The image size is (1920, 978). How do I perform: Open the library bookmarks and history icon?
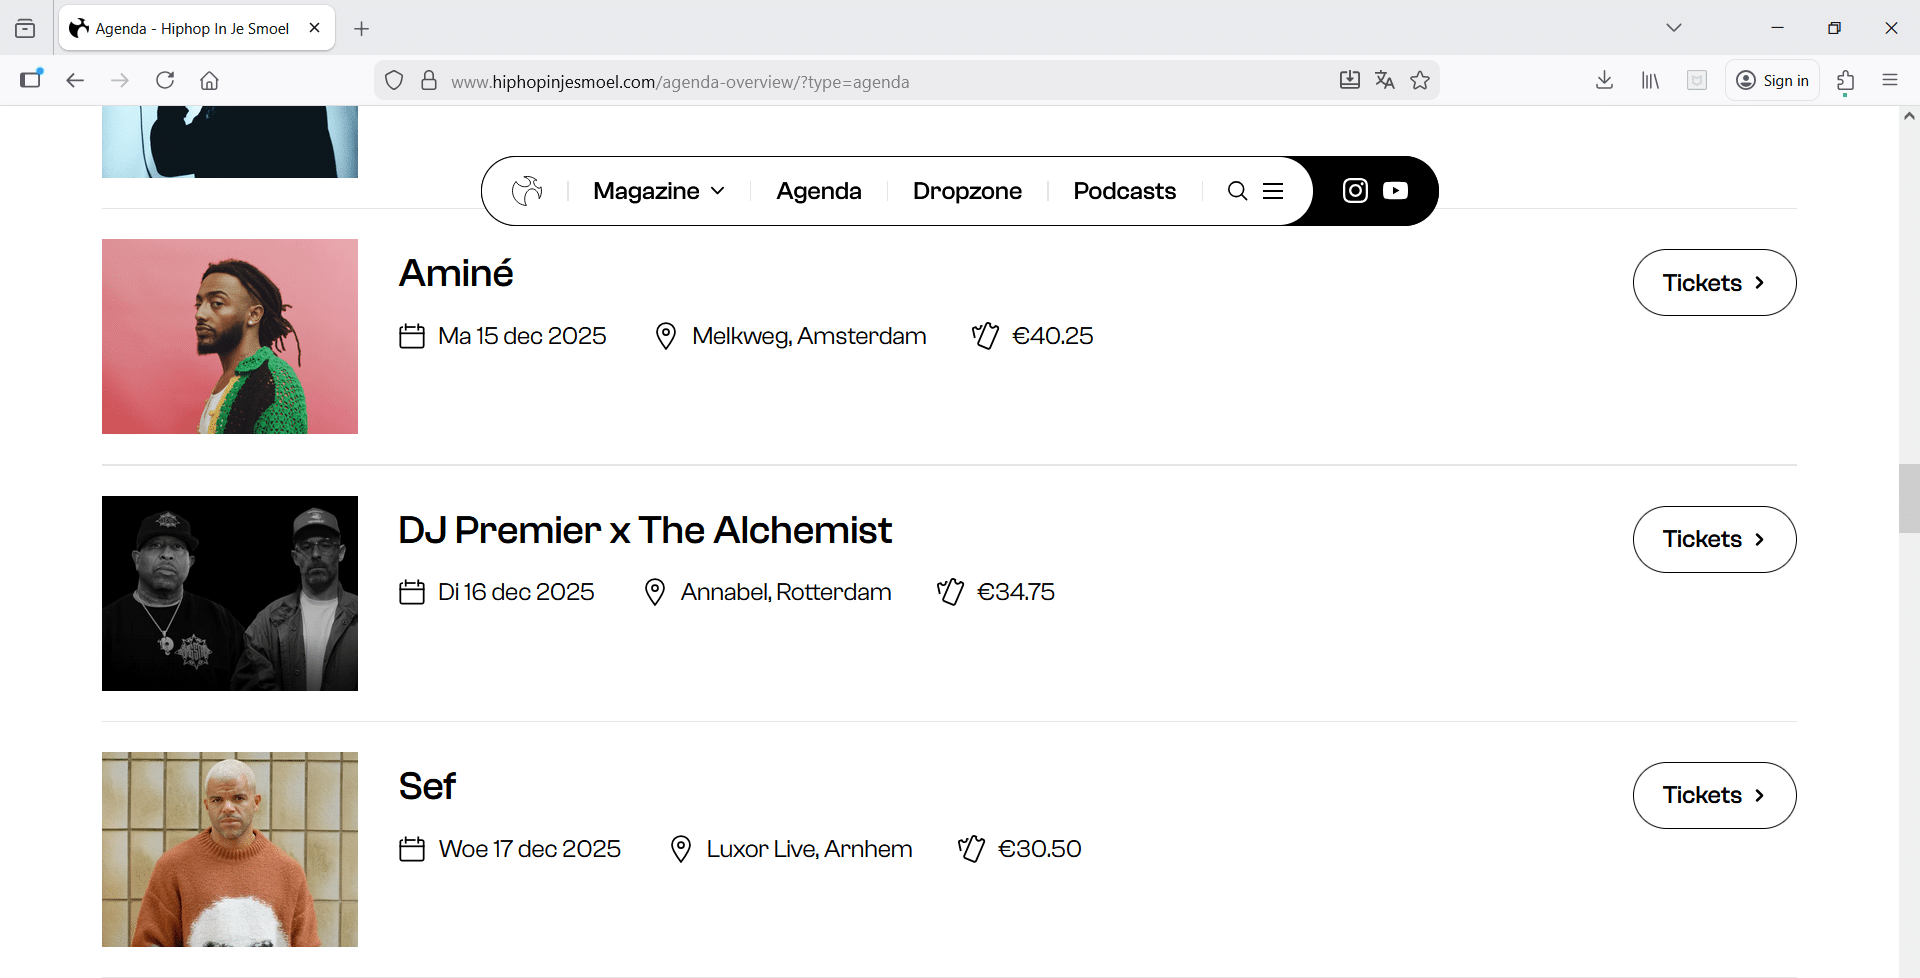(1651, 80)
